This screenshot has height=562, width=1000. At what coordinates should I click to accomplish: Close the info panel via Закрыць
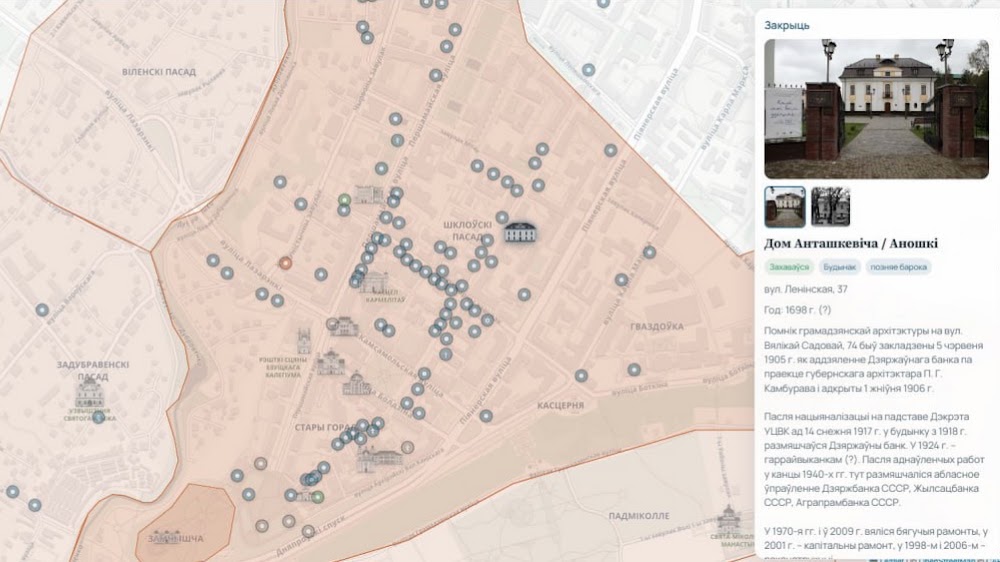tap(787, 26)
